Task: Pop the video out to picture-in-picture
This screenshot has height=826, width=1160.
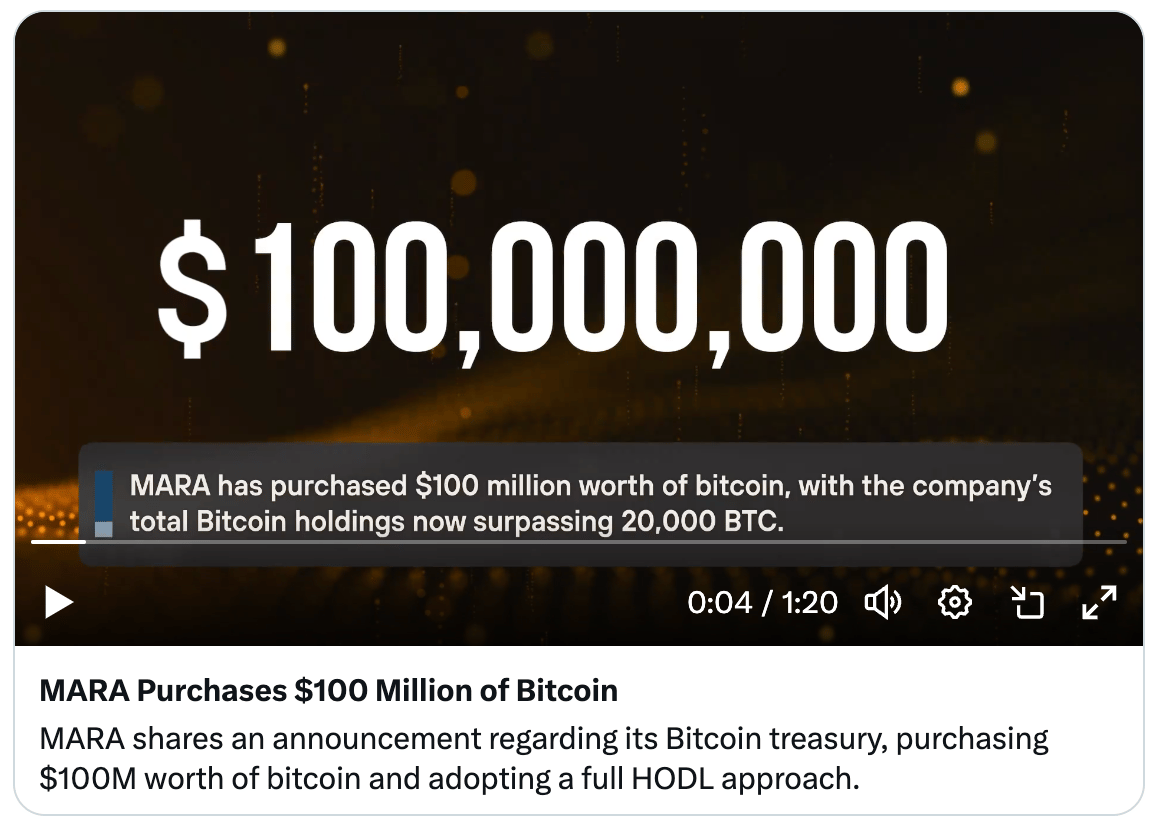Action: point(1027,603)
